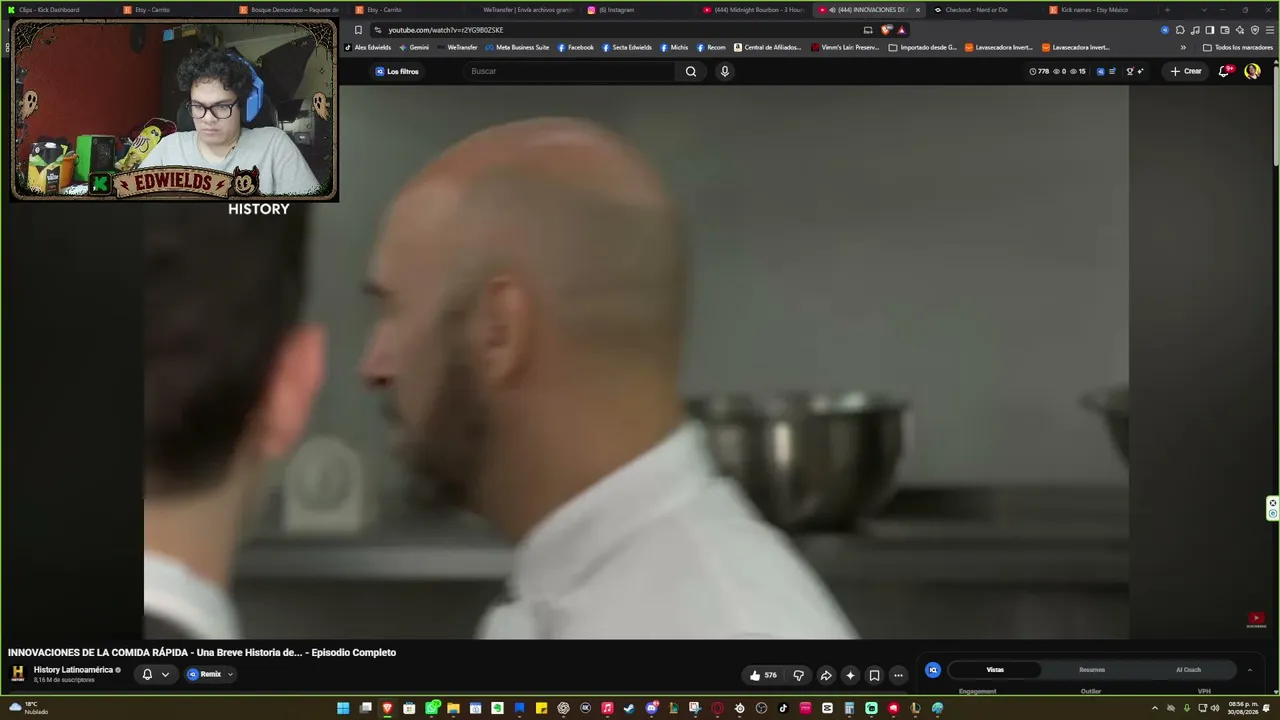The image size is (1280, 720).
Task: Click the floating side-panel icon at right edge
Action: [x=1272, y=508]
